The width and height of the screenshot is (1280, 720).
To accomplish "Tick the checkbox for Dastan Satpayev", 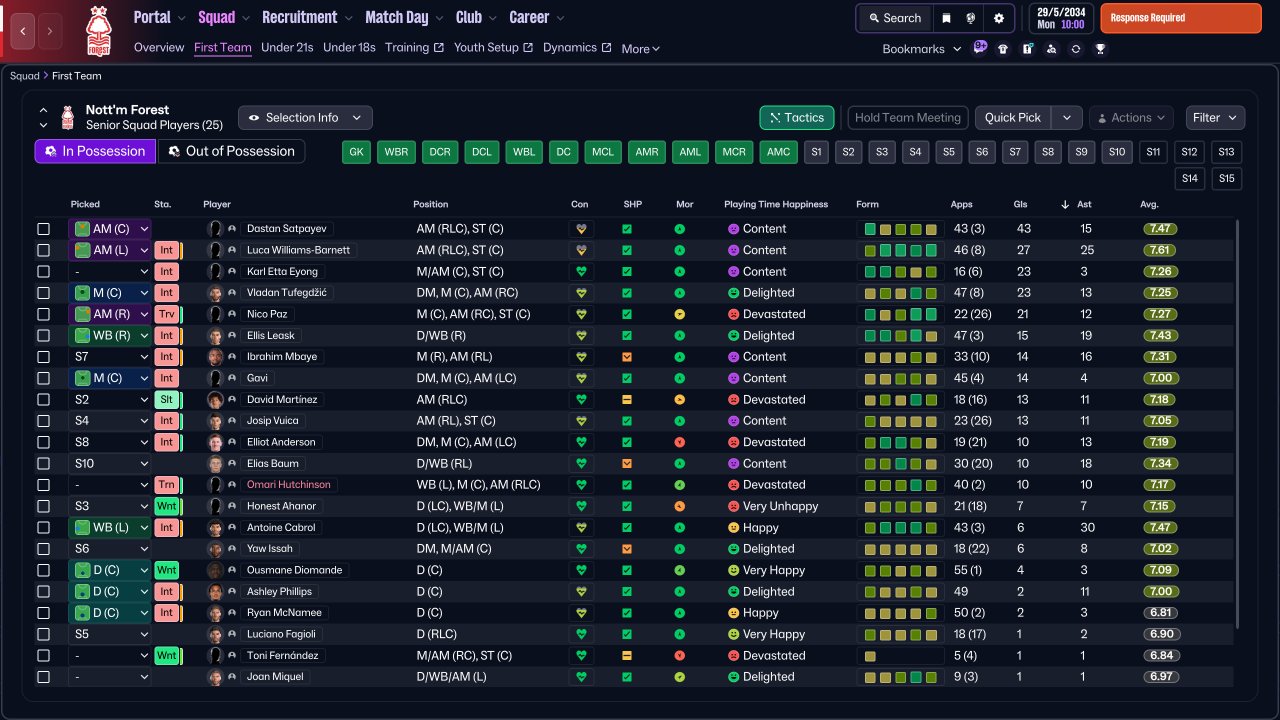I will (43, 229).
